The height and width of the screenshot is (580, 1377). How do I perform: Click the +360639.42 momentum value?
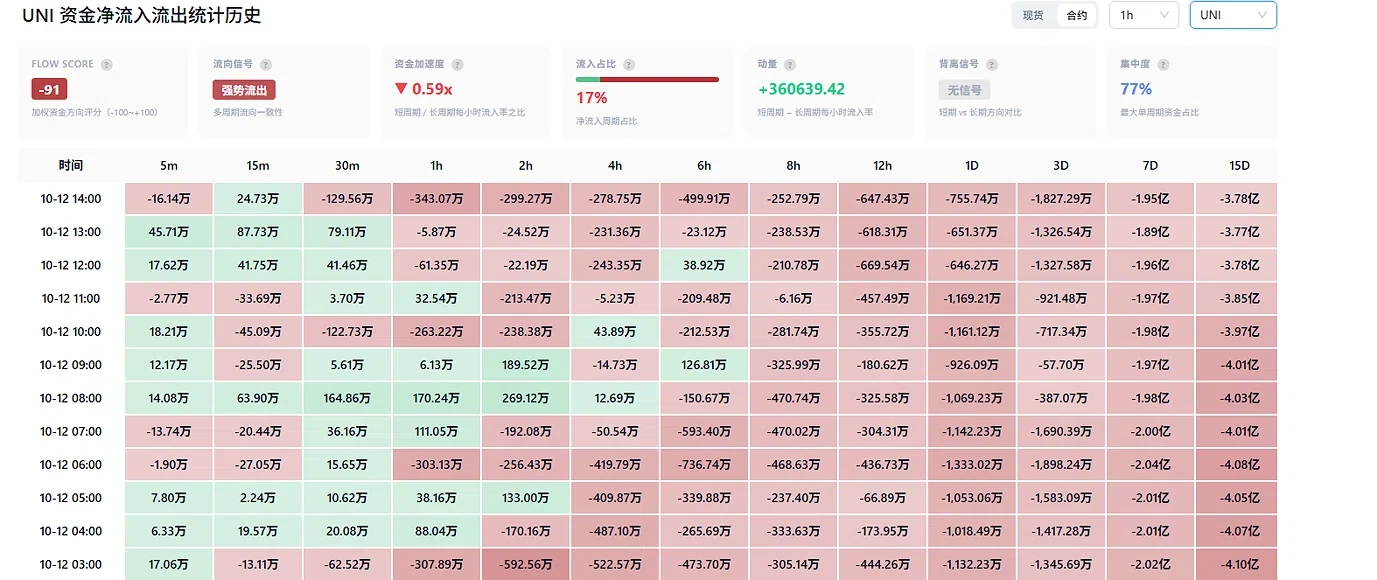(x=801, y=89)
